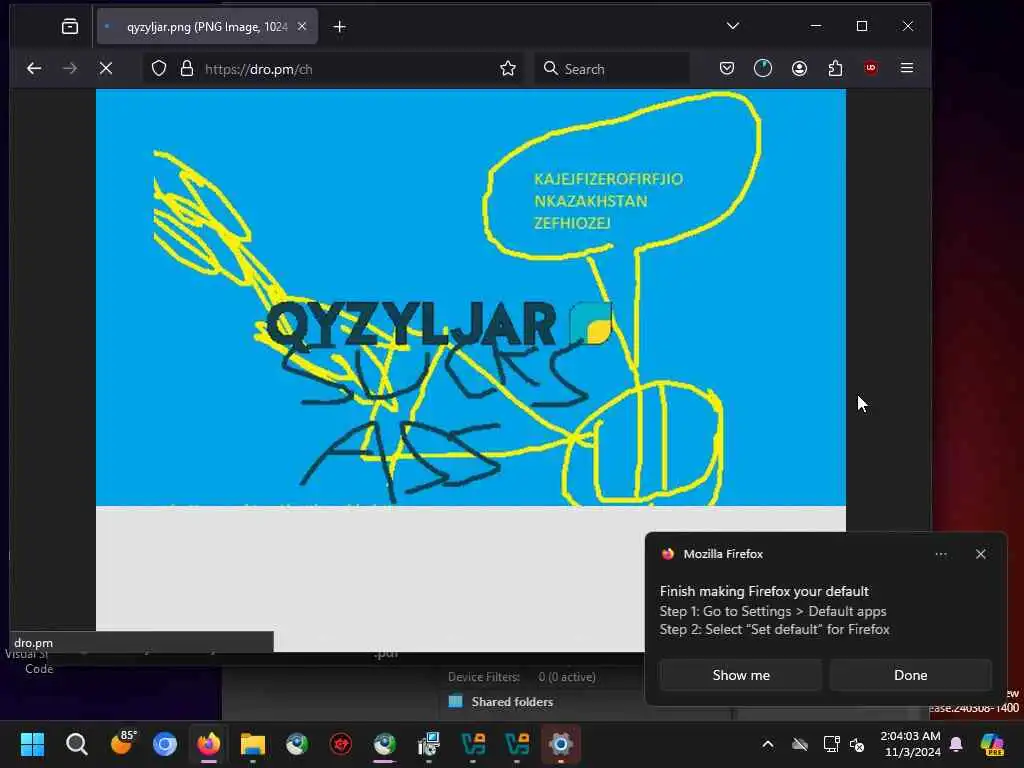This screenshot has height=768, width=1024.
Task: Bookmark this page with the star
Action: (x=508, y=69)
